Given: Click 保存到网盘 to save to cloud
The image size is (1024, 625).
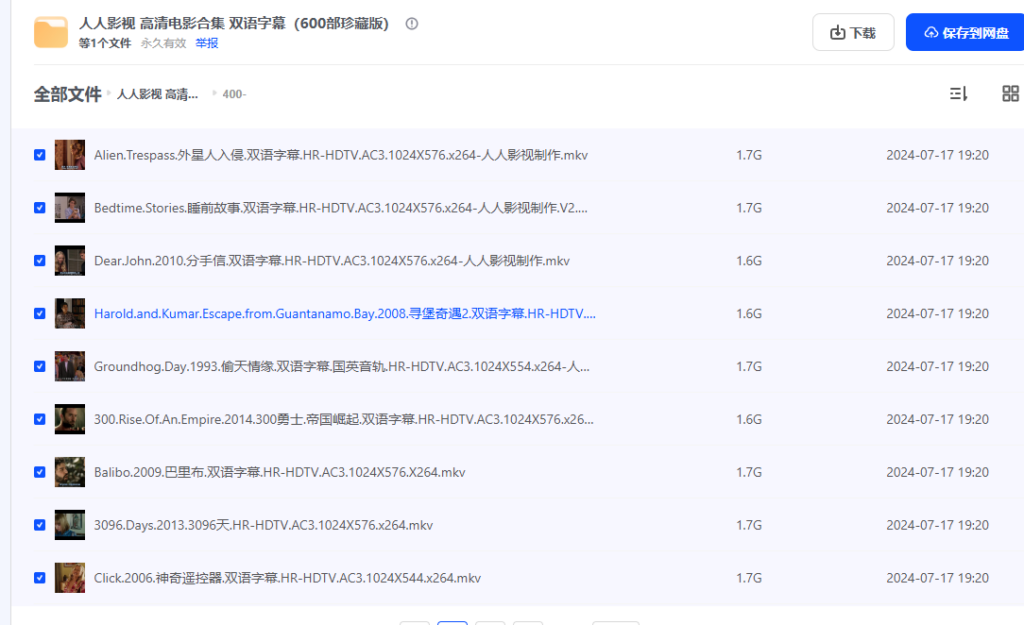Looking at the screenshot, I should 965,33.
